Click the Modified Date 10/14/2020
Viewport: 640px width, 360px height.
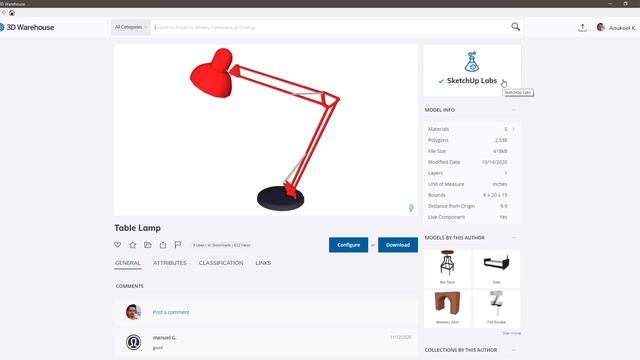(494, 162)
